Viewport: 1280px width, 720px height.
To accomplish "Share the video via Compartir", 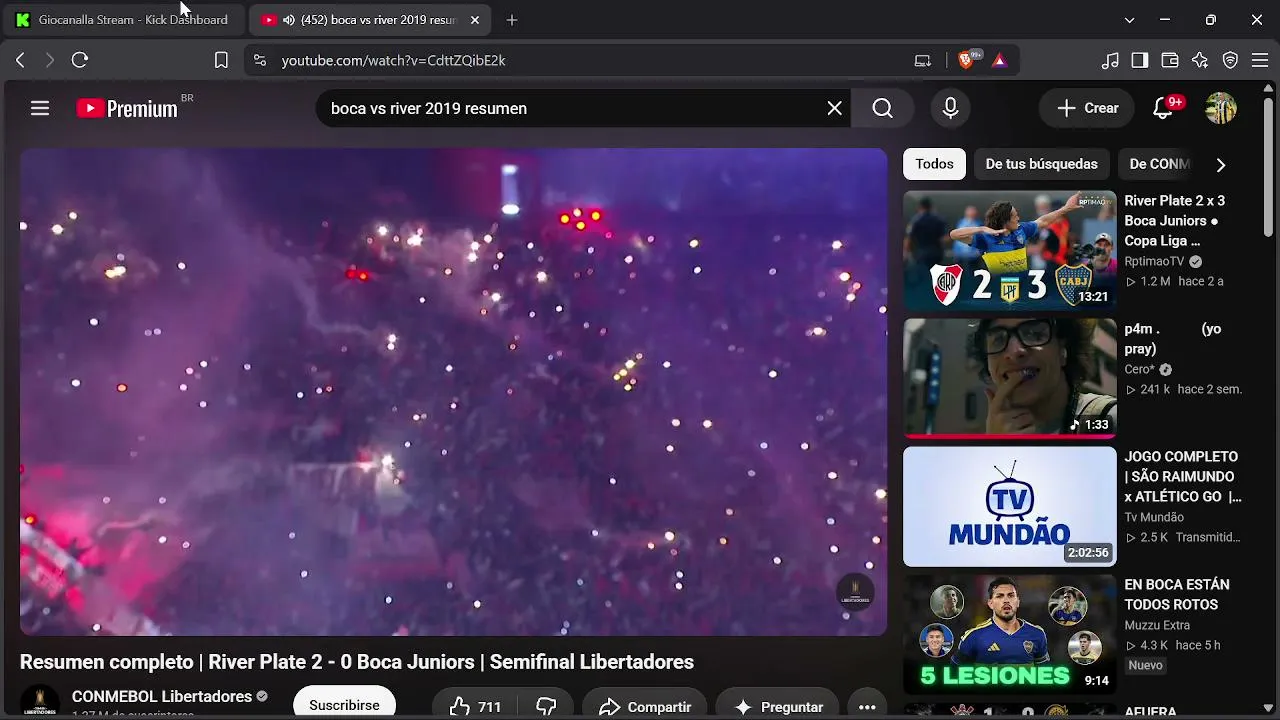I will point(645,707).
